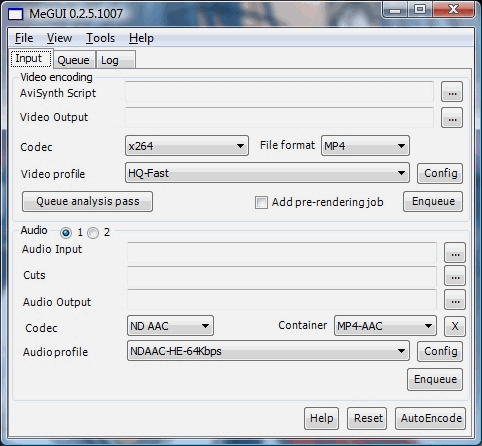Maximize the MeGUI window
This screenshot has width=482, height=446.
(x=420, y=10)
